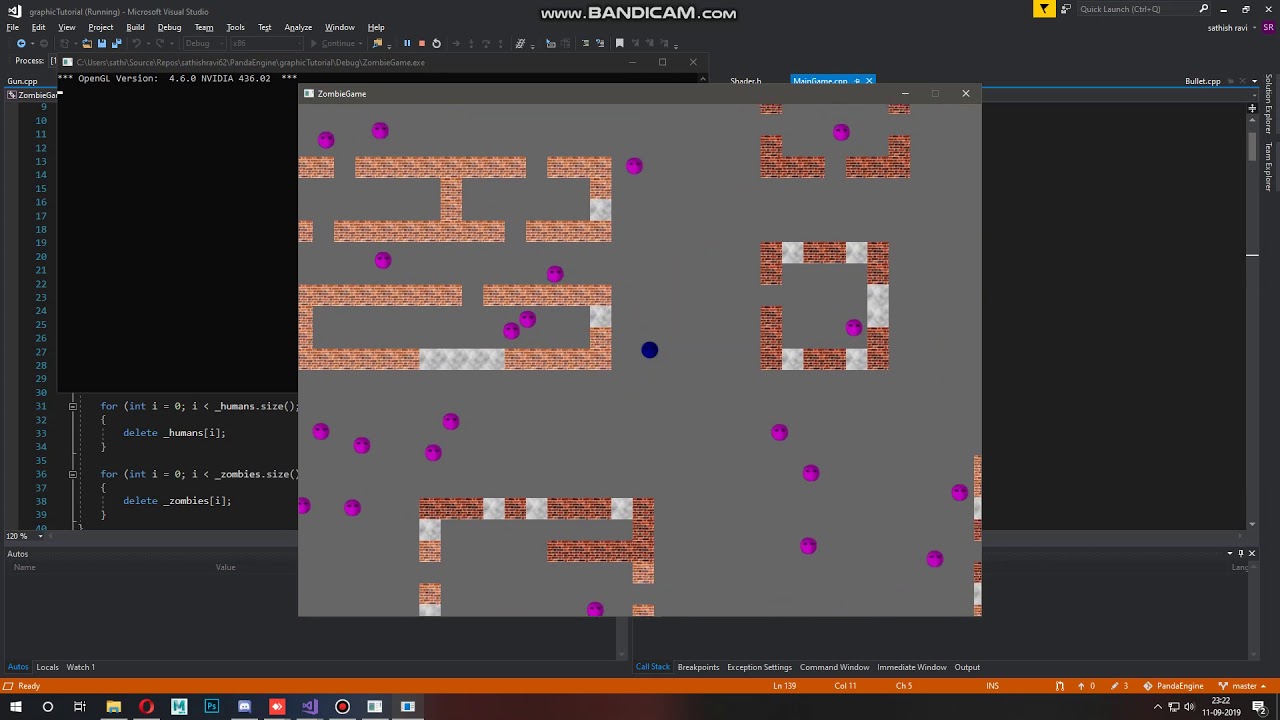
Task: Switch to the Gun.cpp file tab
Action: pos(22,81)
